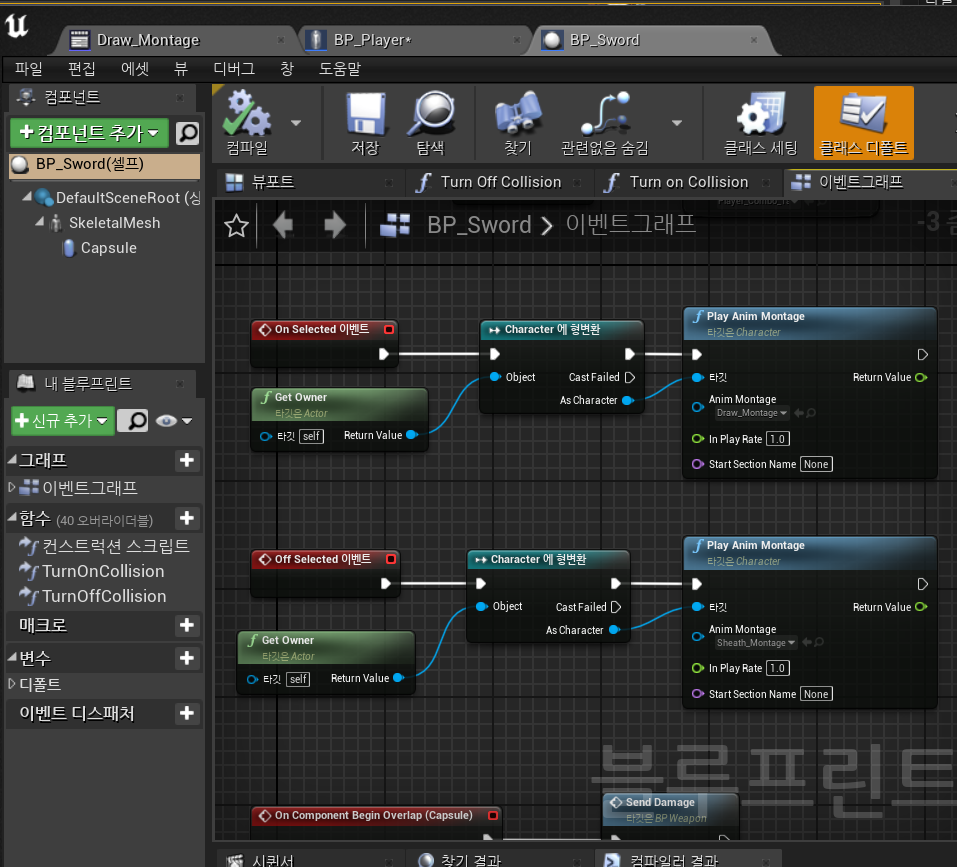Viewport: 957px width, 867px height.
Task: Select the 이벤트그래프 graph tab
Action: [861, 182]
